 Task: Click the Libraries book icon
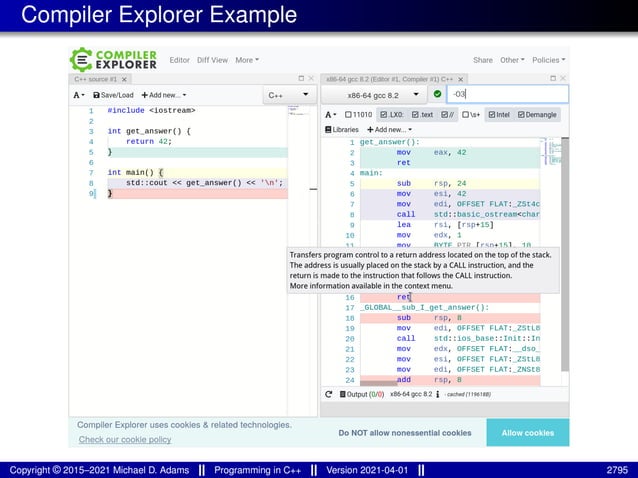pyautogui.click(x=328, y=130)
